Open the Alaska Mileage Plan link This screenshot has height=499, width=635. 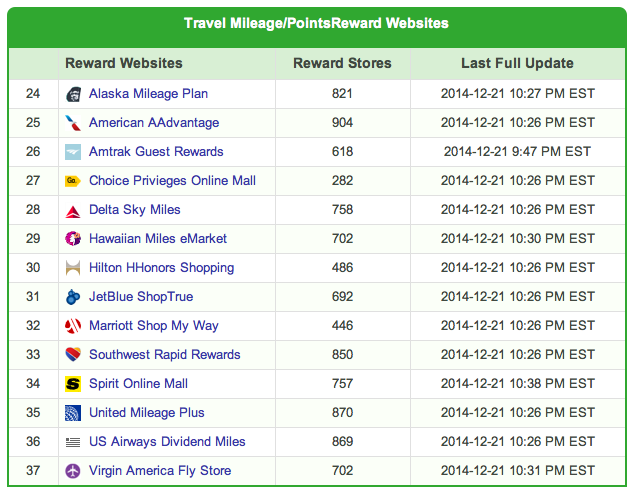pyautogui.click(x=148, y=94)
